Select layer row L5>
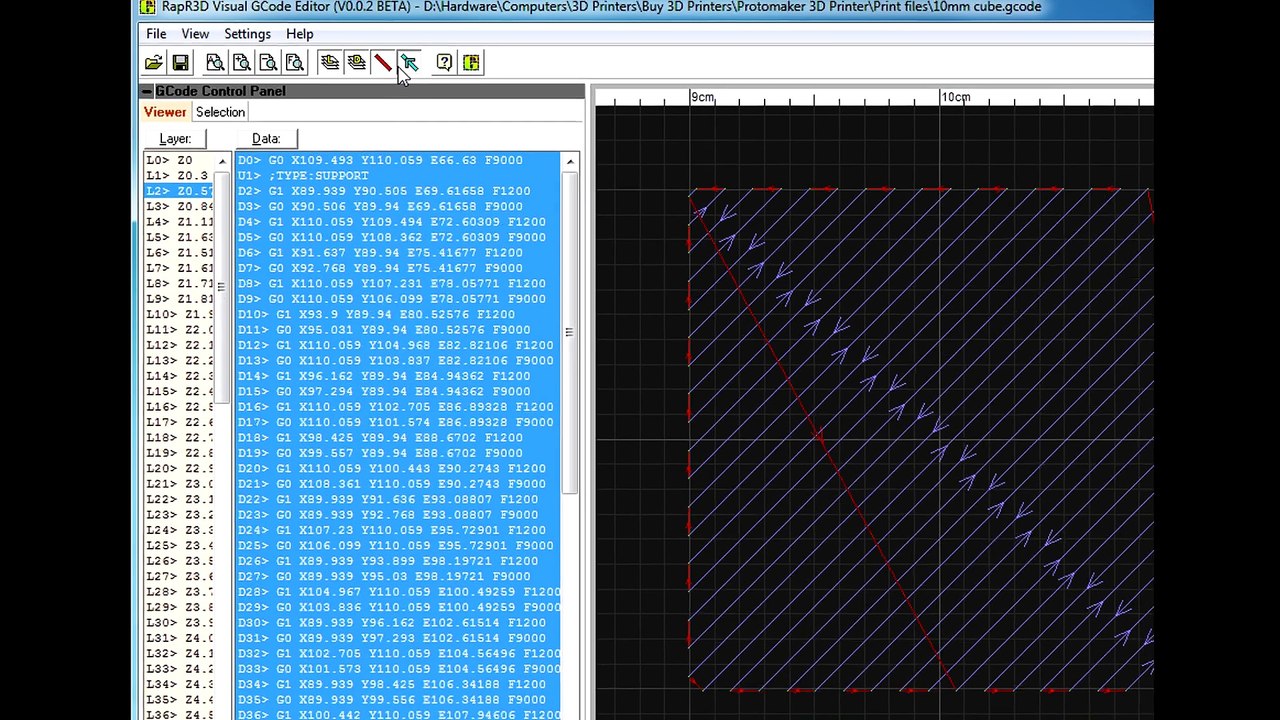Viewport: 1280px width, 720px height. 179,237
